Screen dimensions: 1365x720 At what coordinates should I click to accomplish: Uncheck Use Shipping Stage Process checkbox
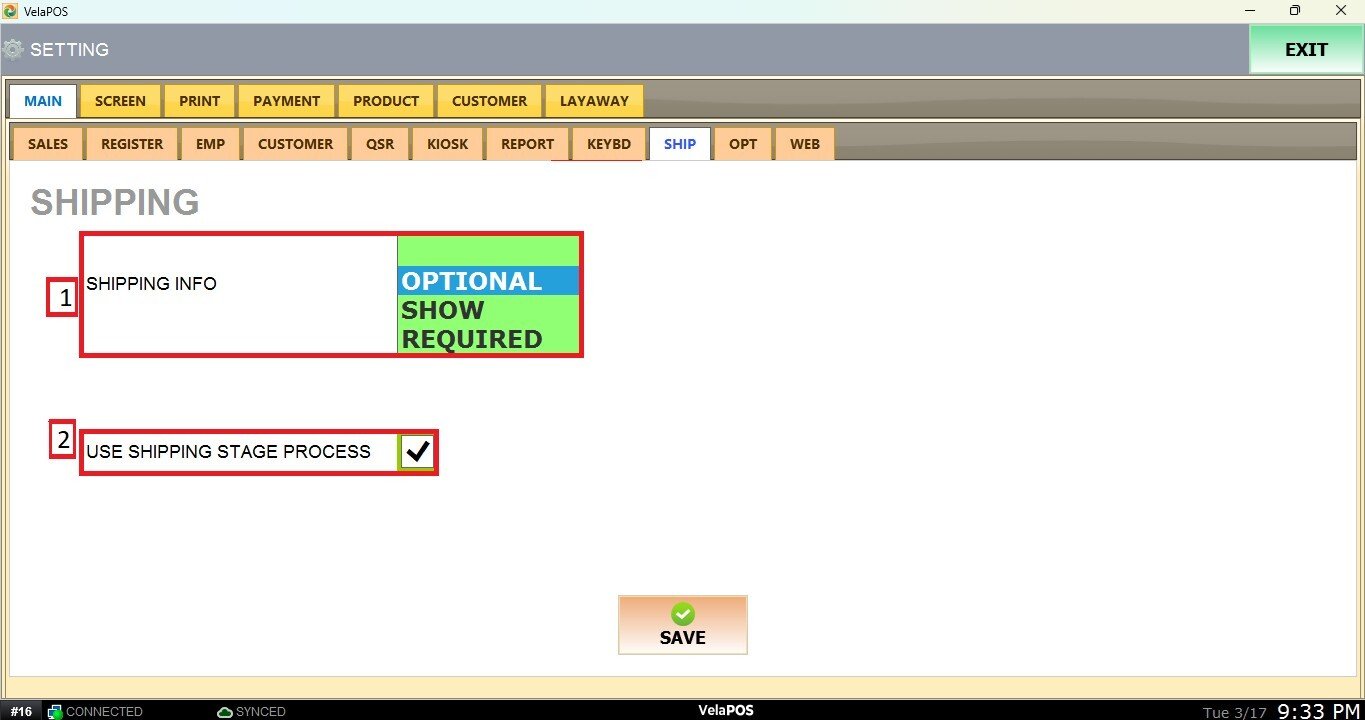[417, 452]
